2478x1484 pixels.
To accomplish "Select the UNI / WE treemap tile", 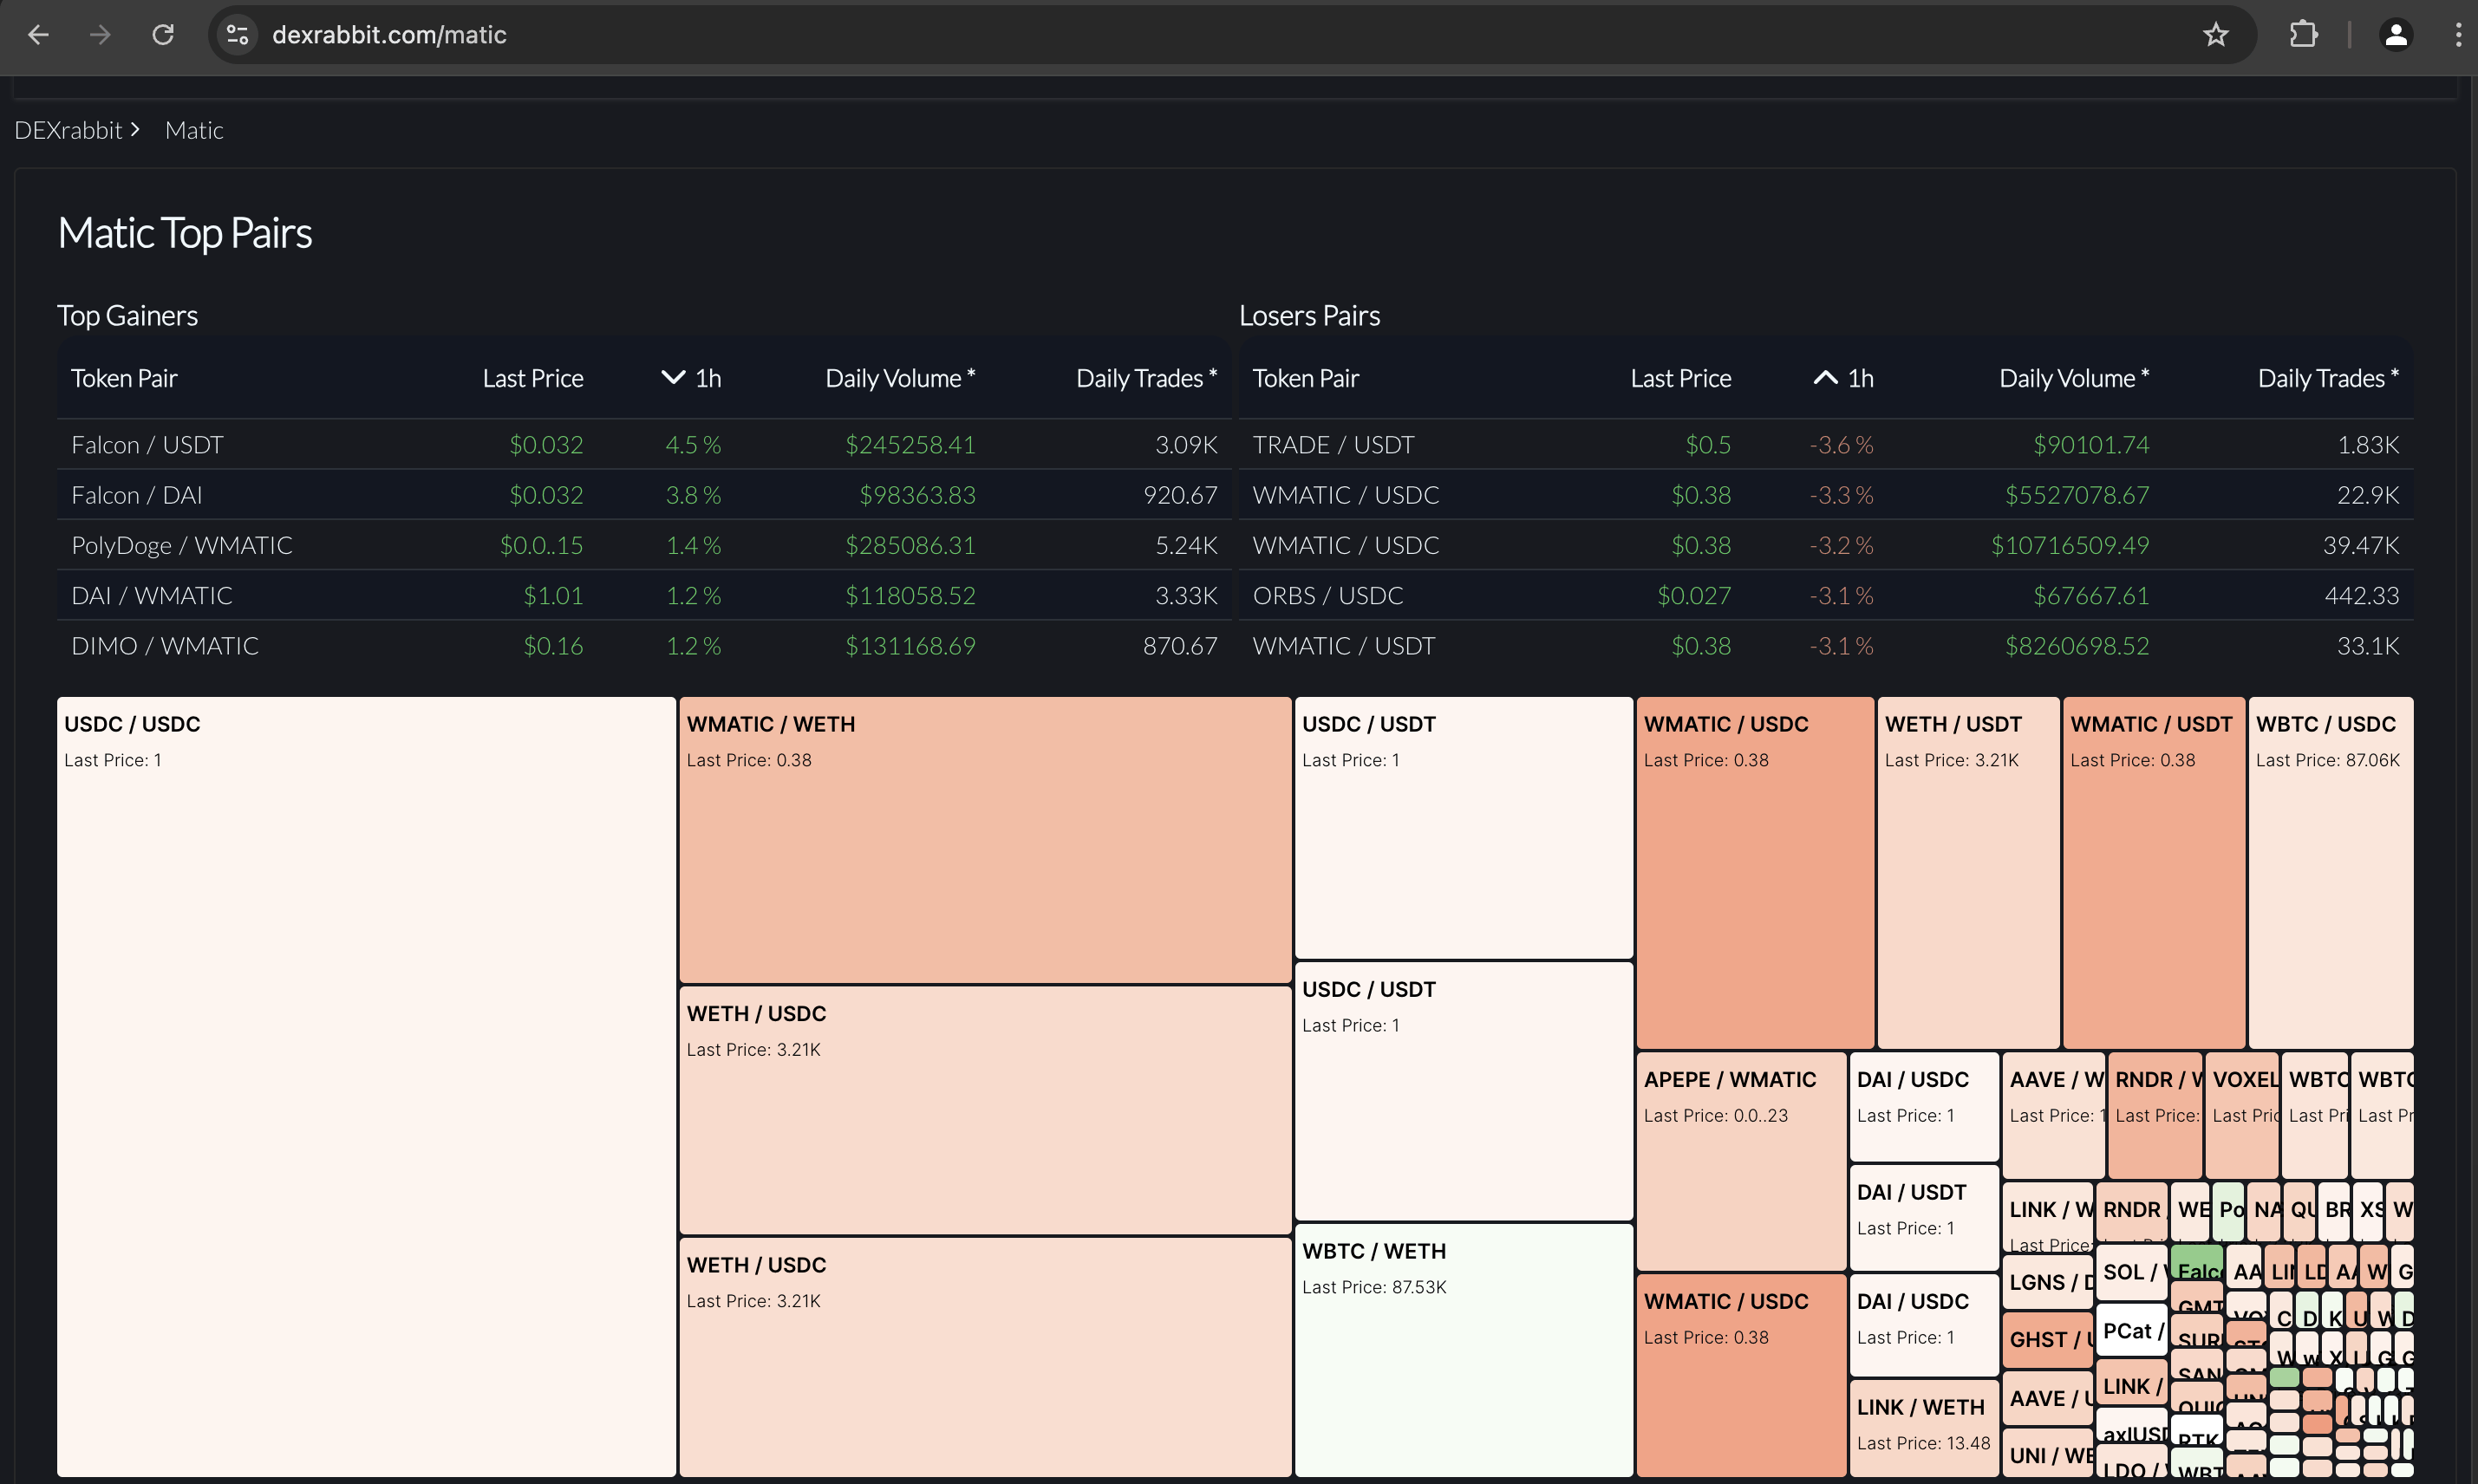I will coord(2047,1454).
